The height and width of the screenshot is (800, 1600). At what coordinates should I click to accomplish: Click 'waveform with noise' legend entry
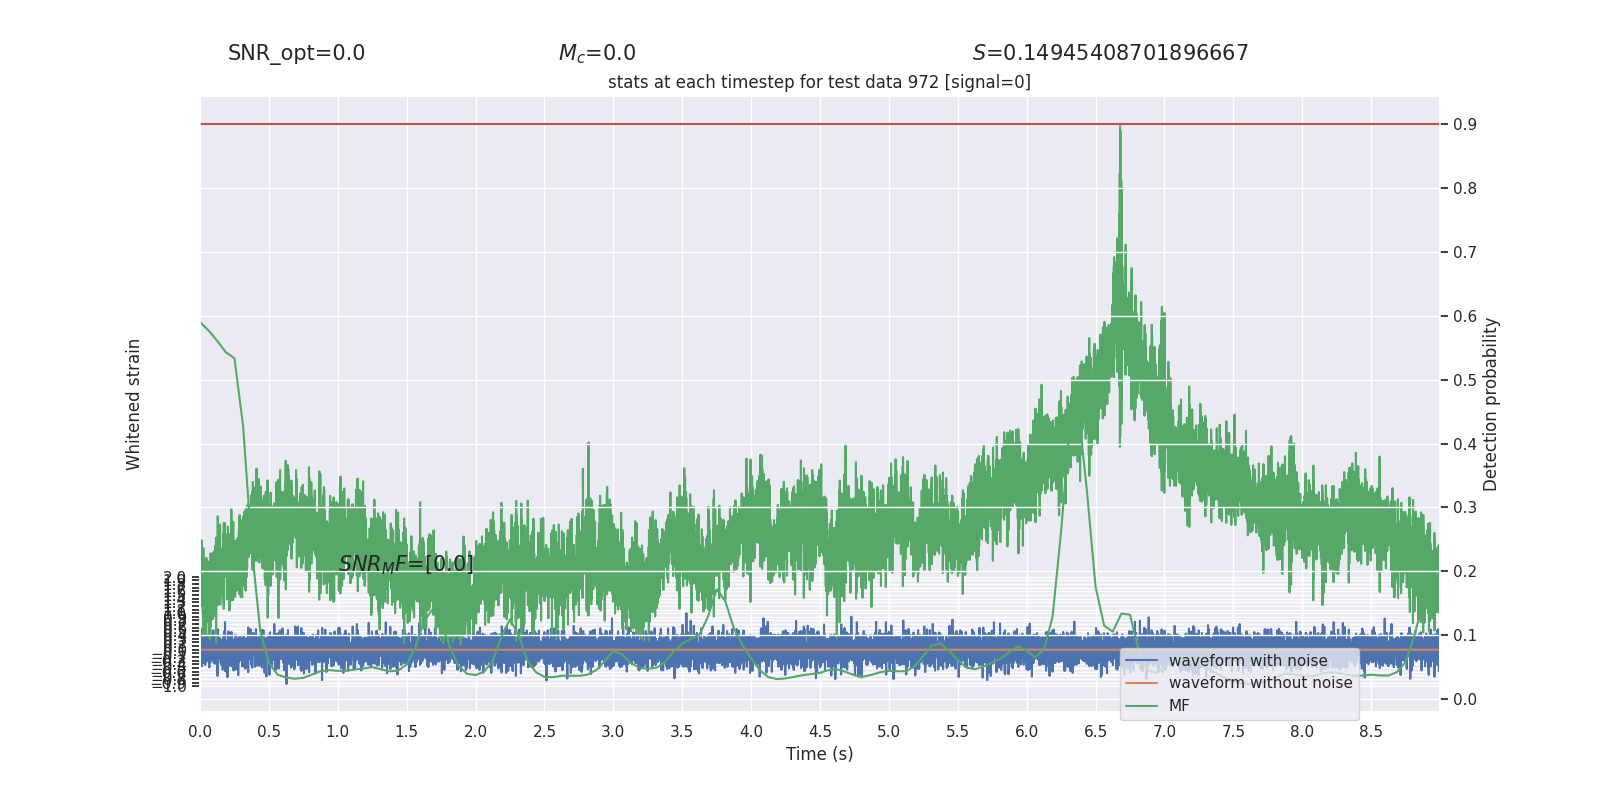[x=1248, y=661]
